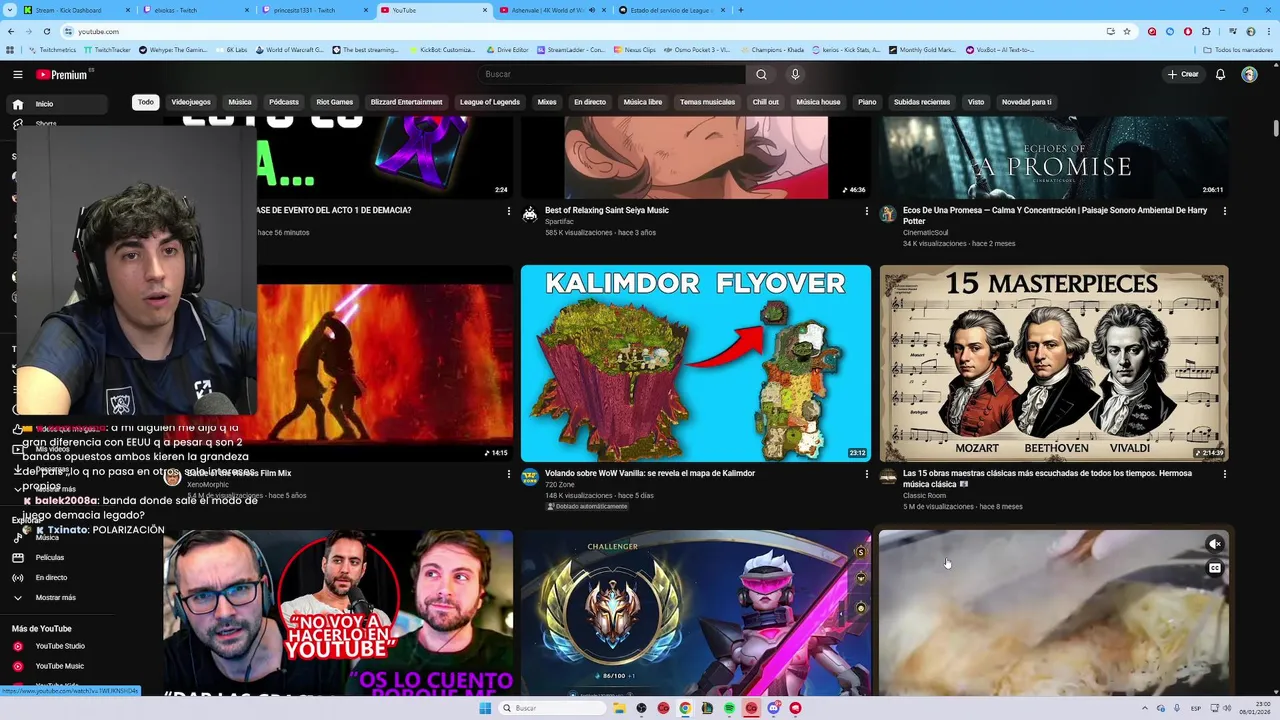Open File Explorer from the taskbar
The width and height of the screenshot is (1280, 720).
click(619, 708)
